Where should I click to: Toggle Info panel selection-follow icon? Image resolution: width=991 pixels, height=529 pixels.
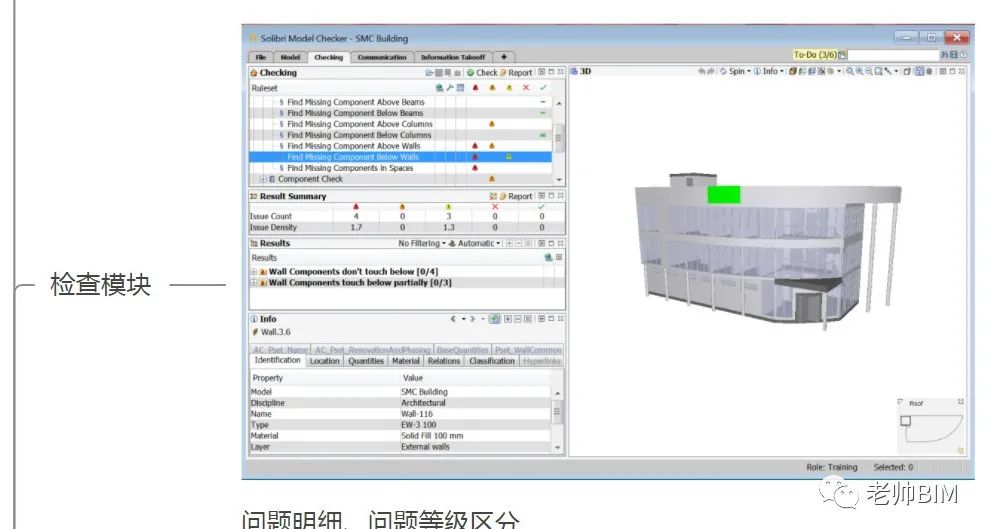(495, 319)
